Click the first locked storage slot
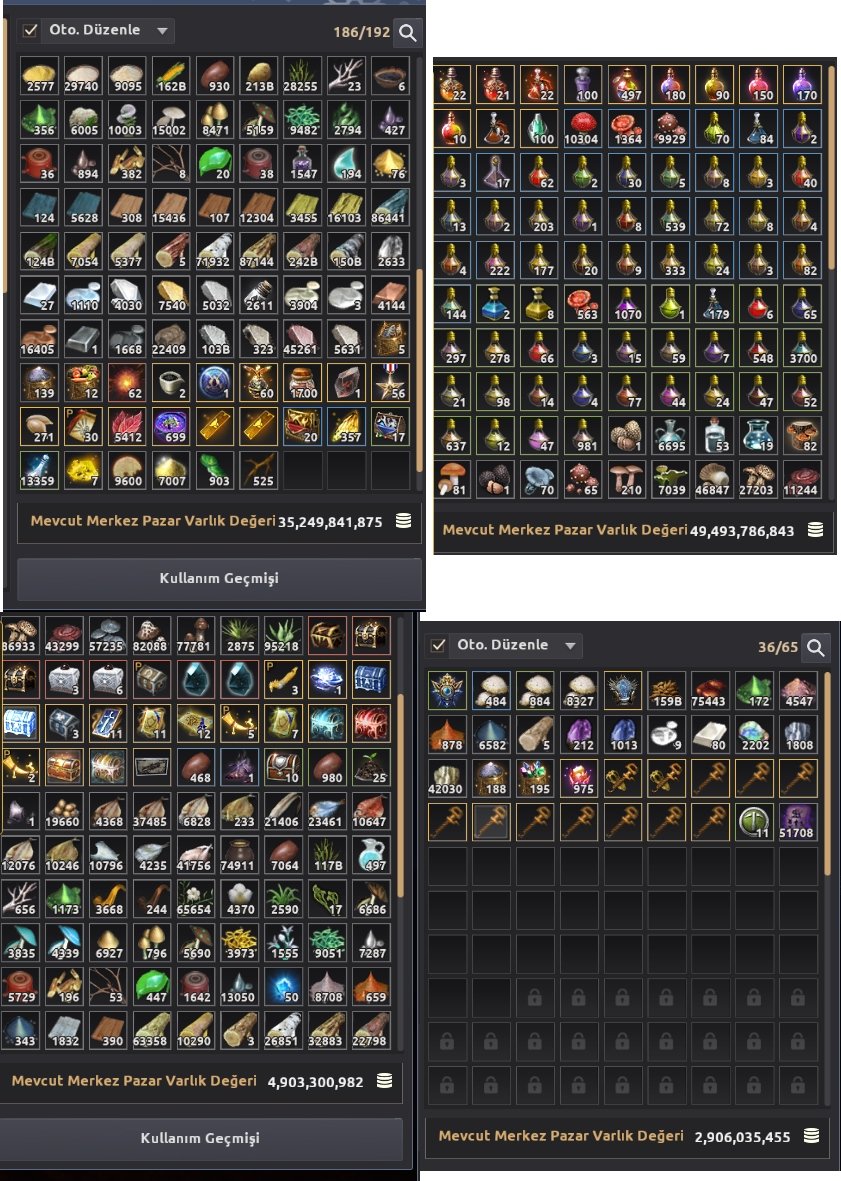 point(535,998)
